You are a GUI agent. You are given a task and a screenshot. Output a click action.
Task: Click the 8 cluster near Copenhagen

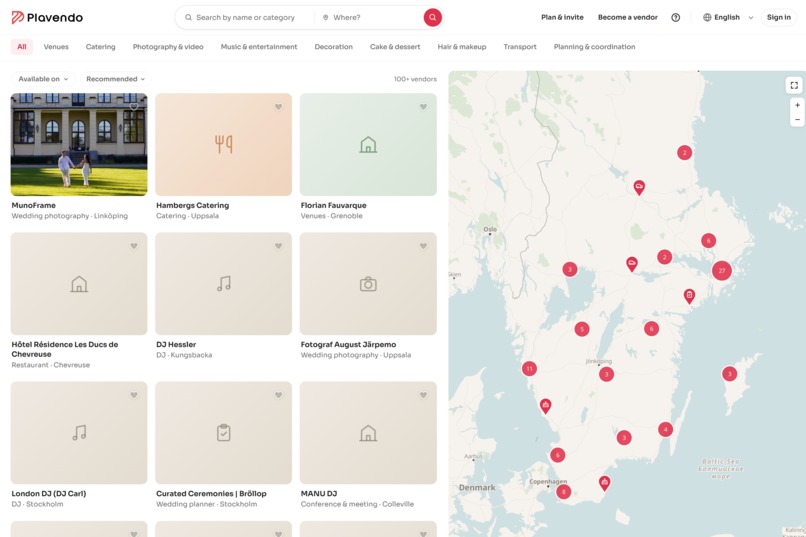tap(563, 491)
